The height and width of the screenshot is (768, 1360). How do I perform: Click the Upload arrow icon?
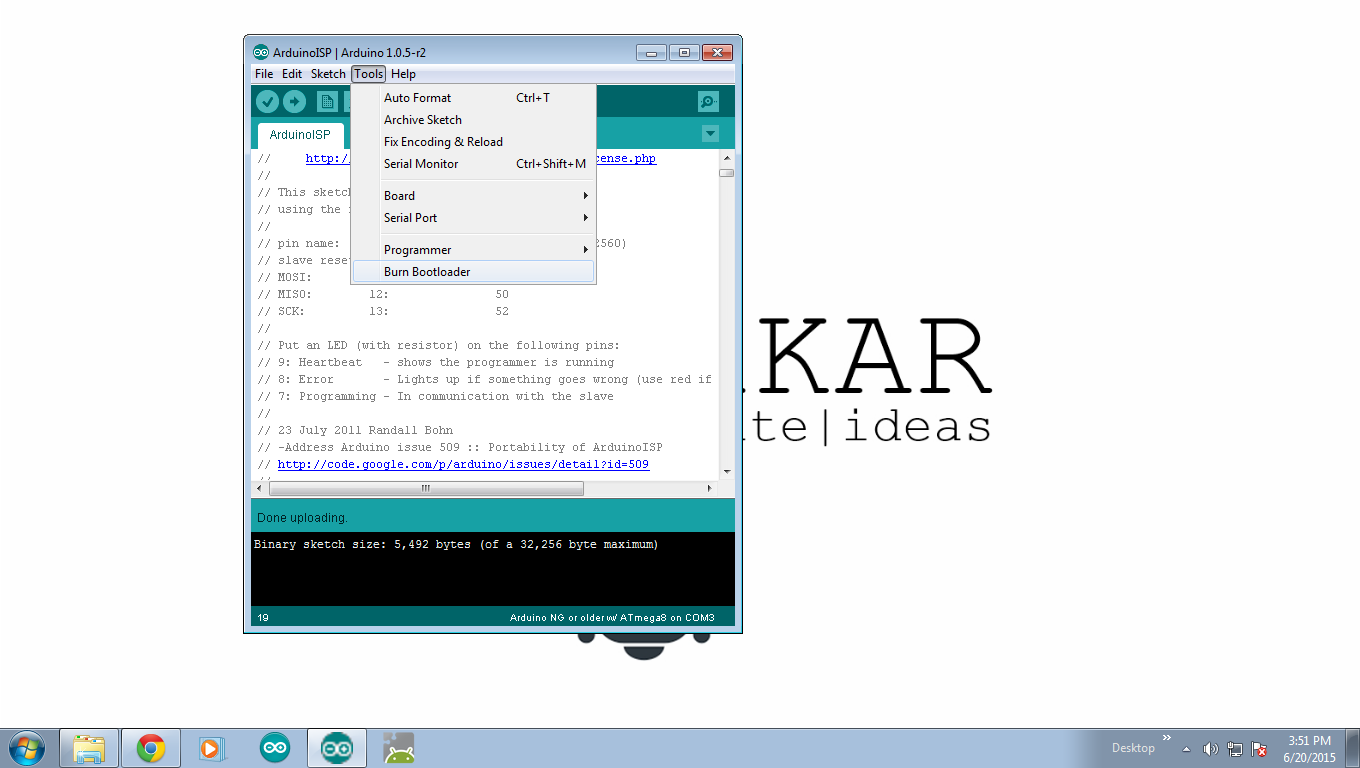click(x=295, y=101)
